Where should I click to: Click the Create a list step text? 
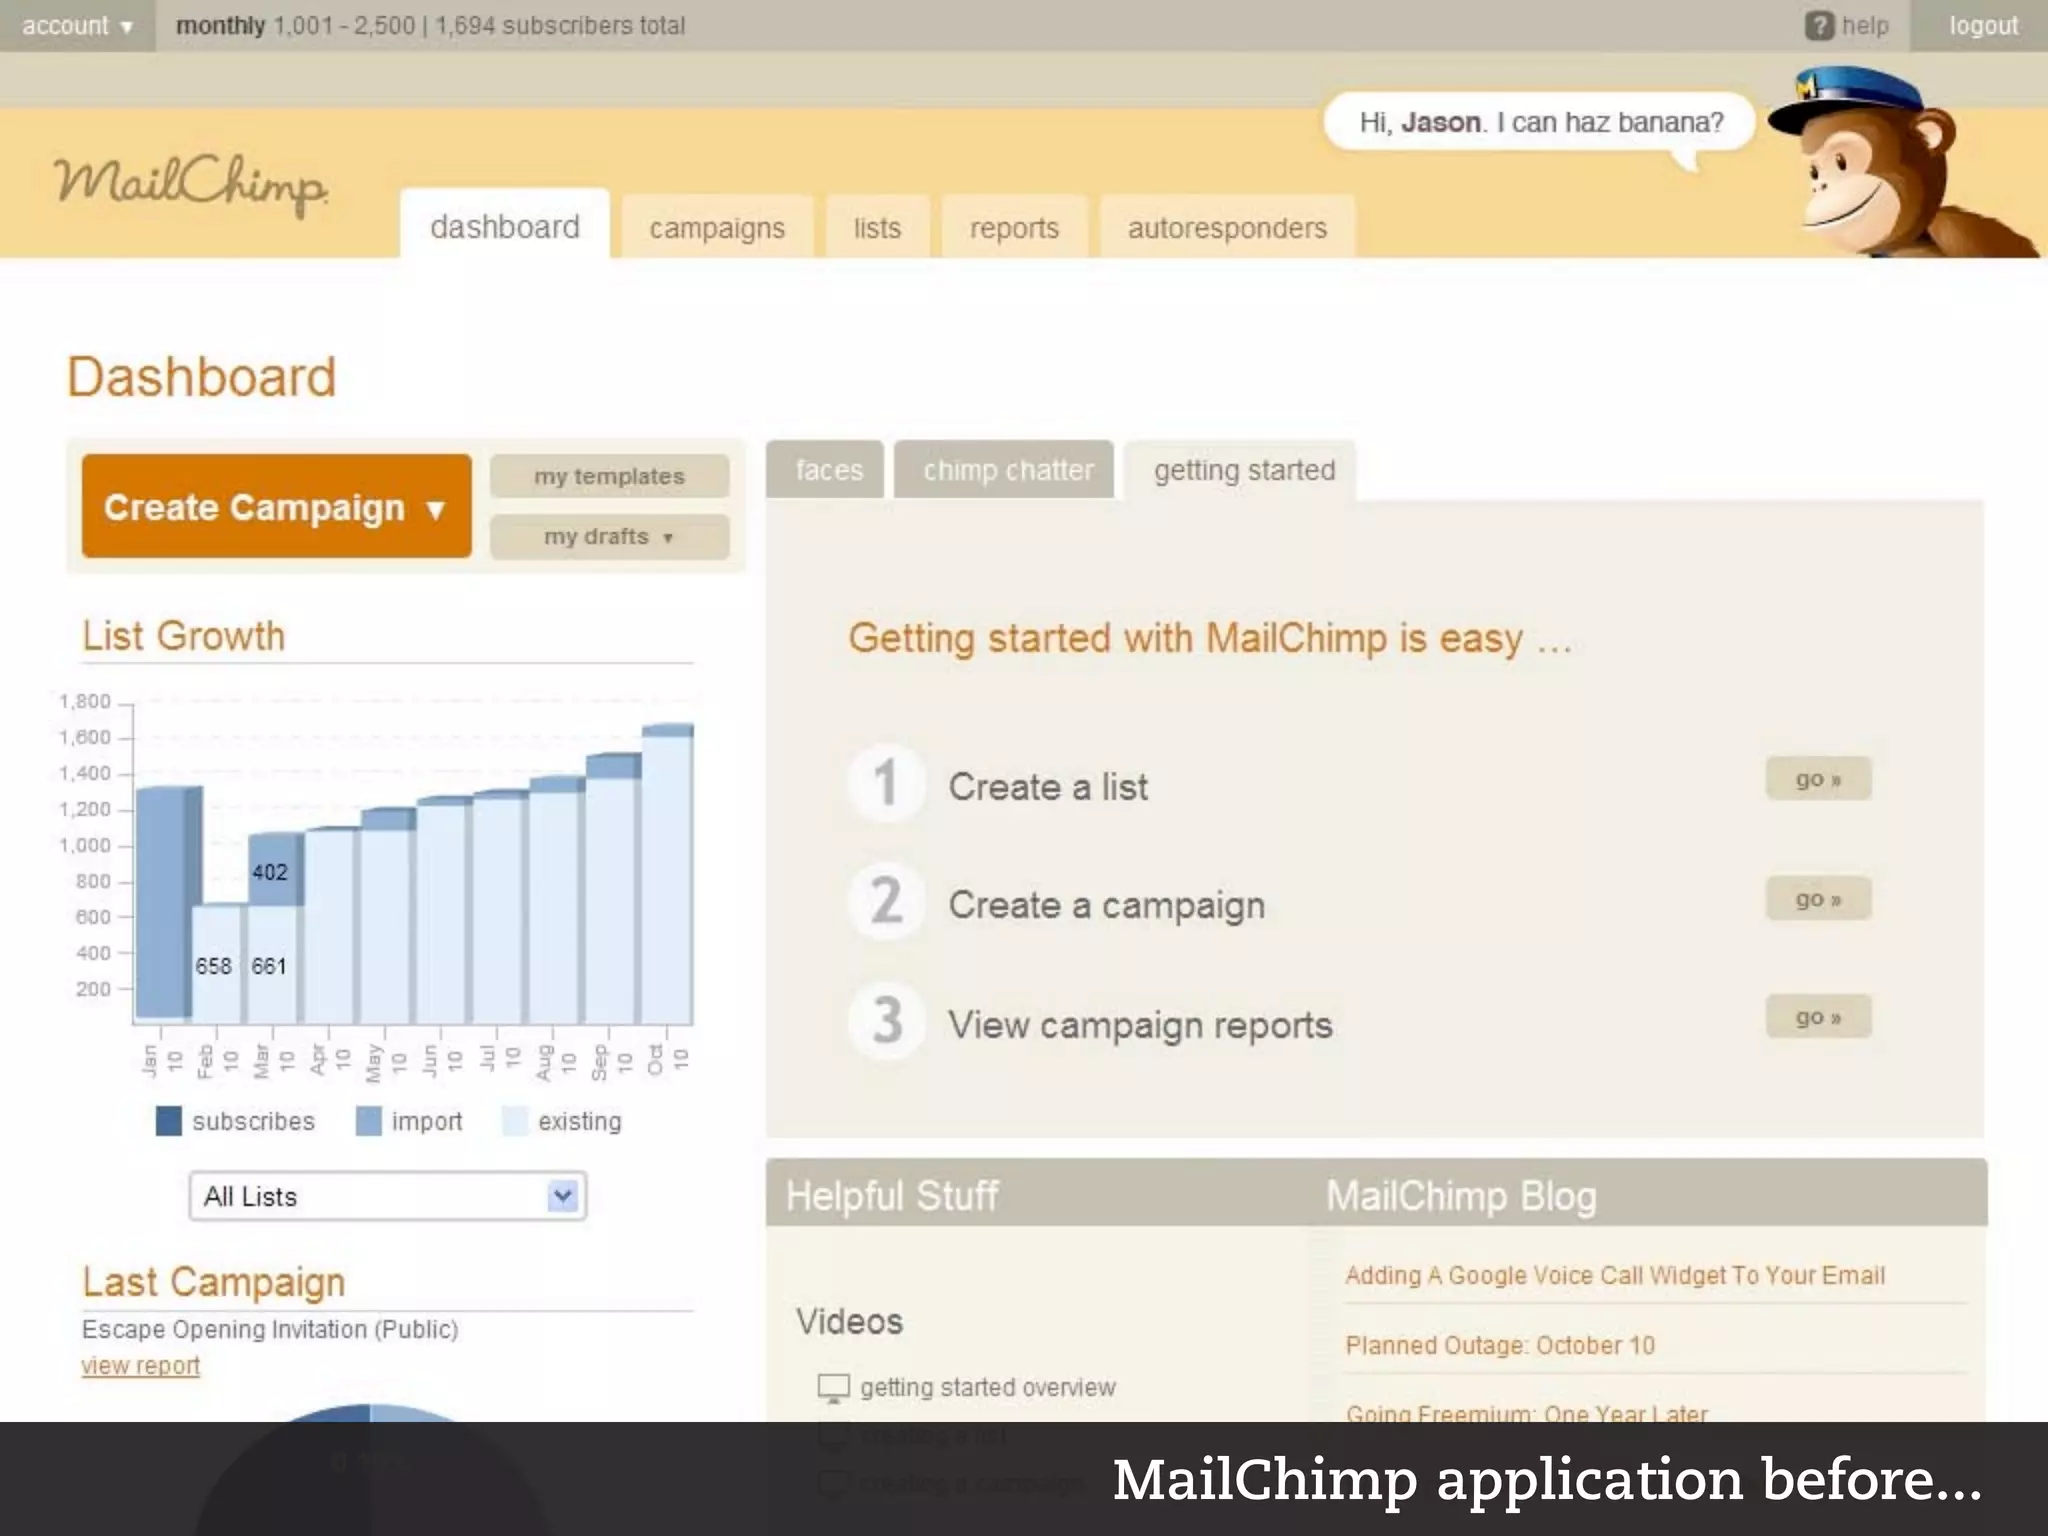point(1048,787)
